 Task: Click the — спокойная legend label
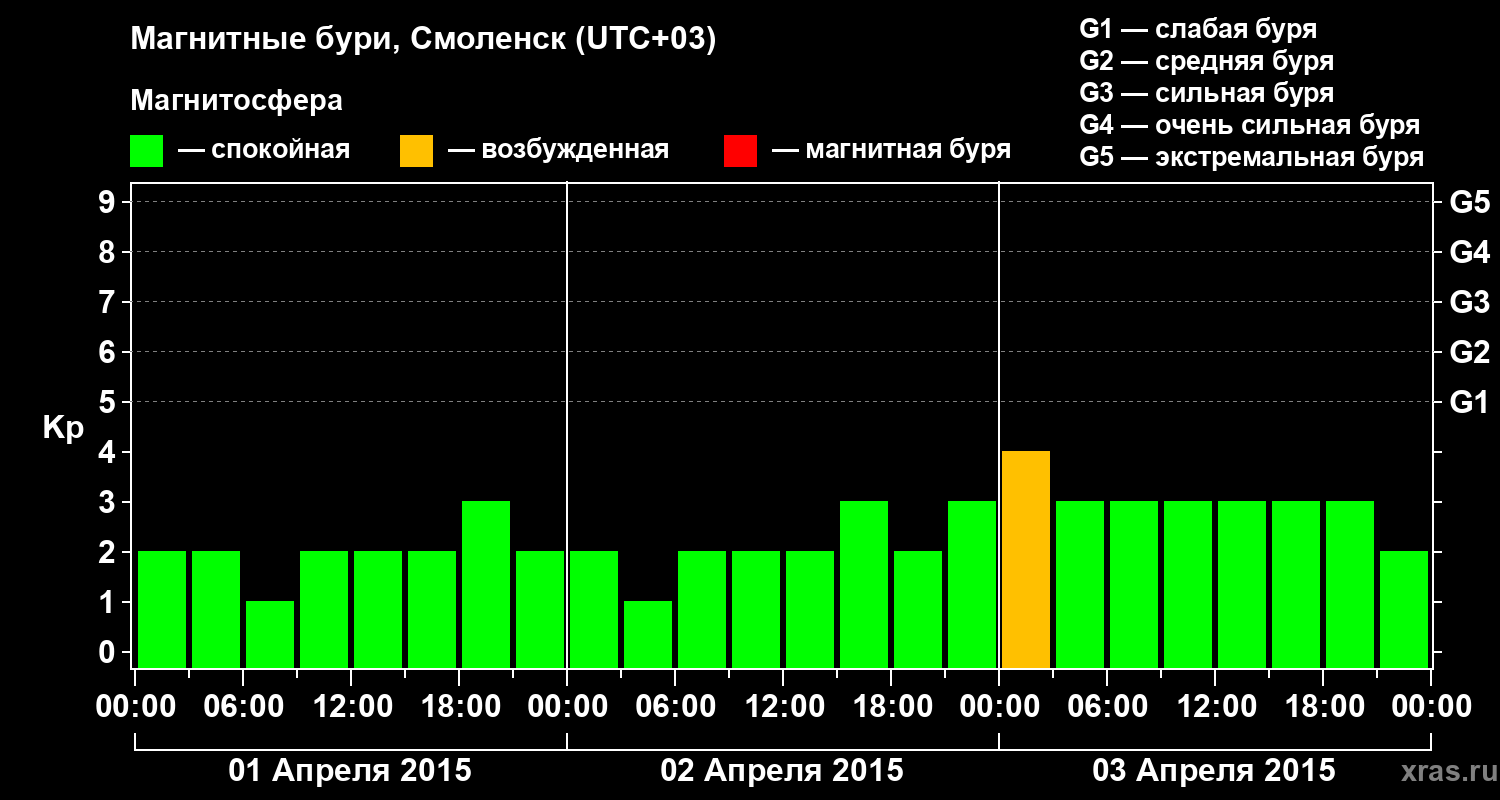264,151
